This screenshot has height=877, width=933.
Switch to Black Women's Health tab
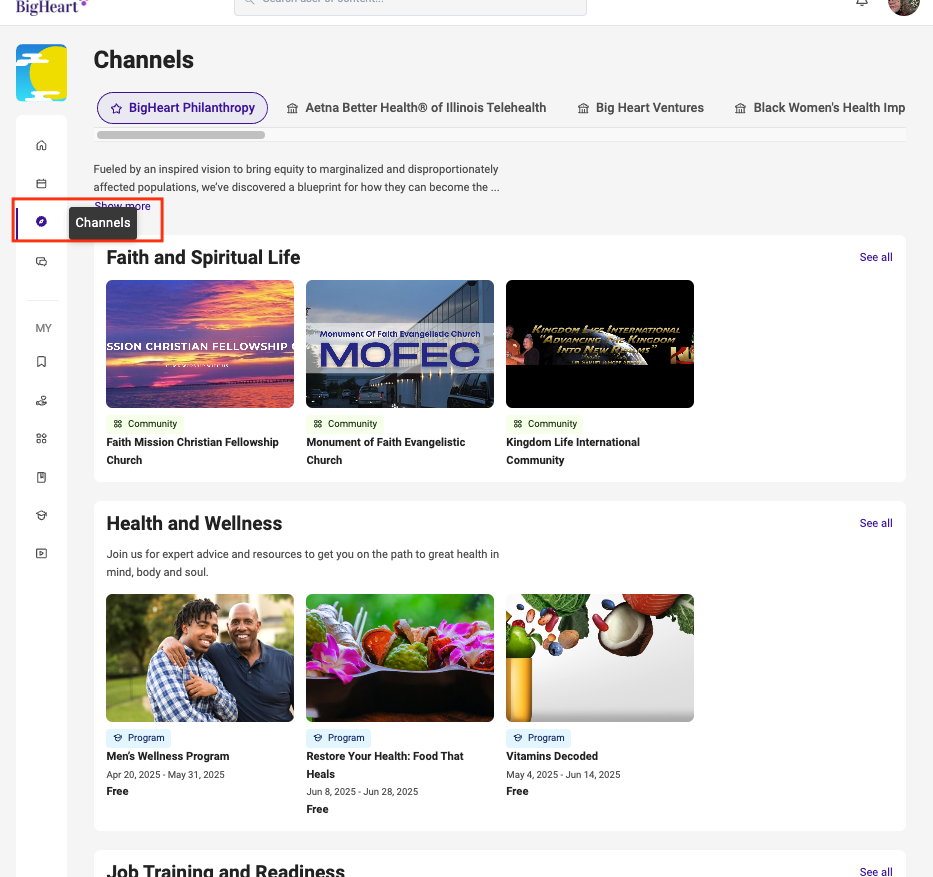(x=820, y=108)
